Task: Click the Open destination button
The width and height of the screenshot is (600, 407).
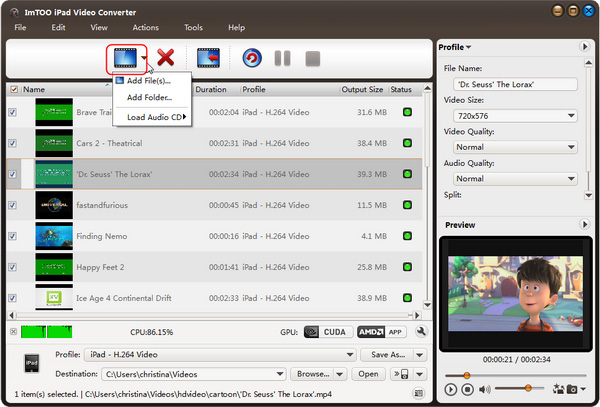Action: [x=368, y=374]
